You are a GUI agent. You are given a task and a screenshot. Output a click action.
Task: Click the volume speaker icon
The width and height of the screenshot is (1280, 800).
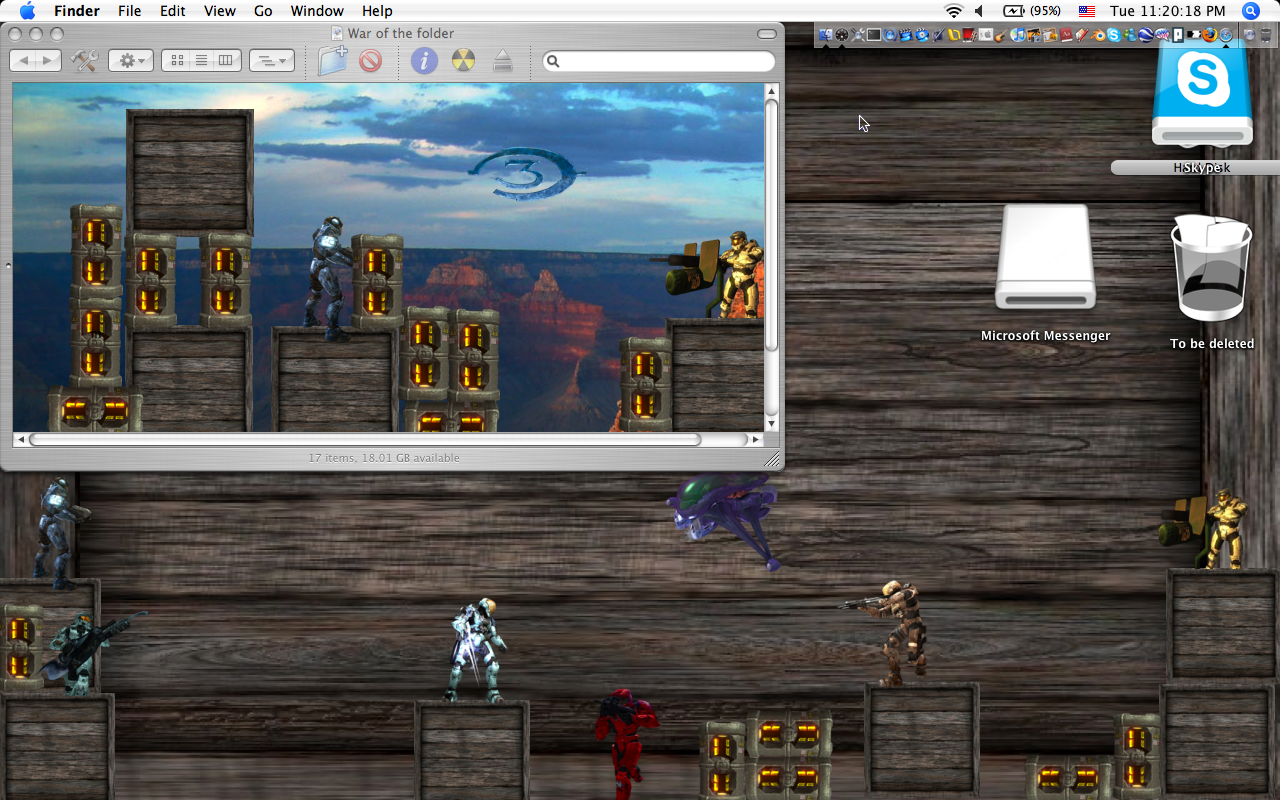click(x=979, y=11)
